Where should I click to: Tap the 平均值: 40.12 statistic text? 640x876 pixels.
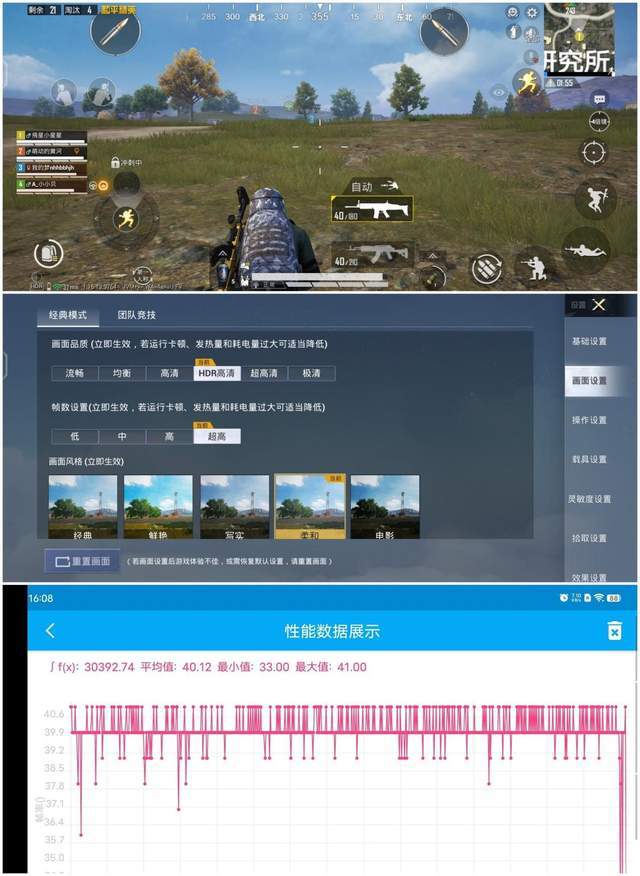pyautogui.click(x=176, y=667)
